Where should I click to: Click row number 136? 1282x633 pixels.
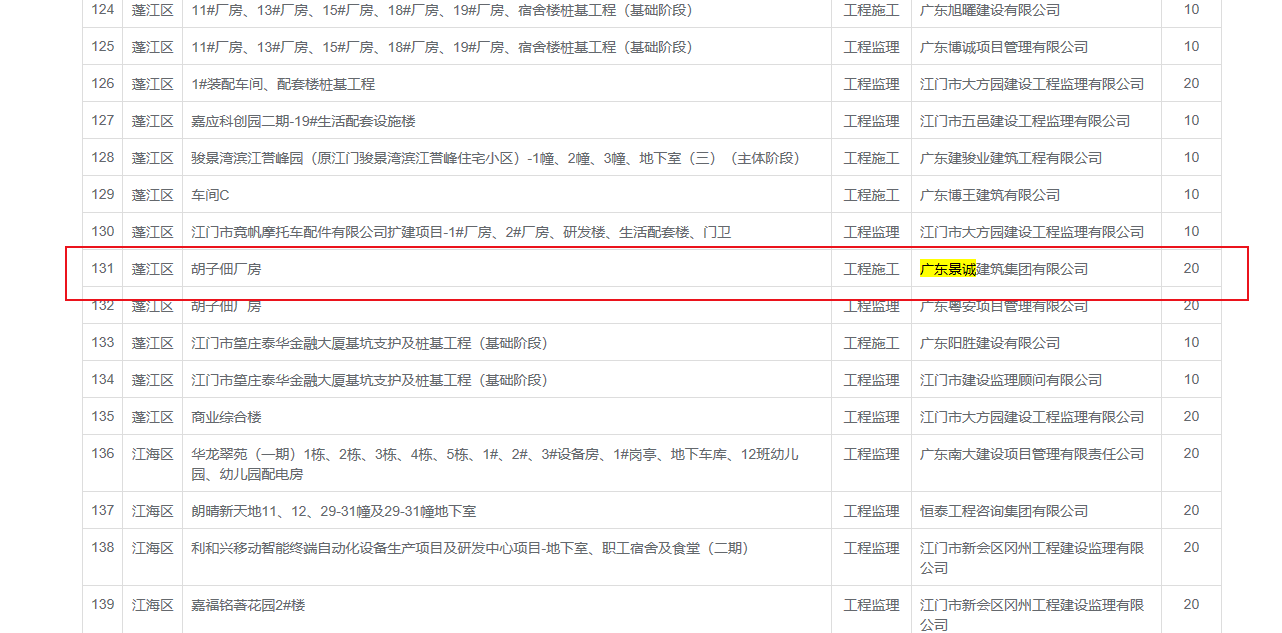tap(103, 454)
